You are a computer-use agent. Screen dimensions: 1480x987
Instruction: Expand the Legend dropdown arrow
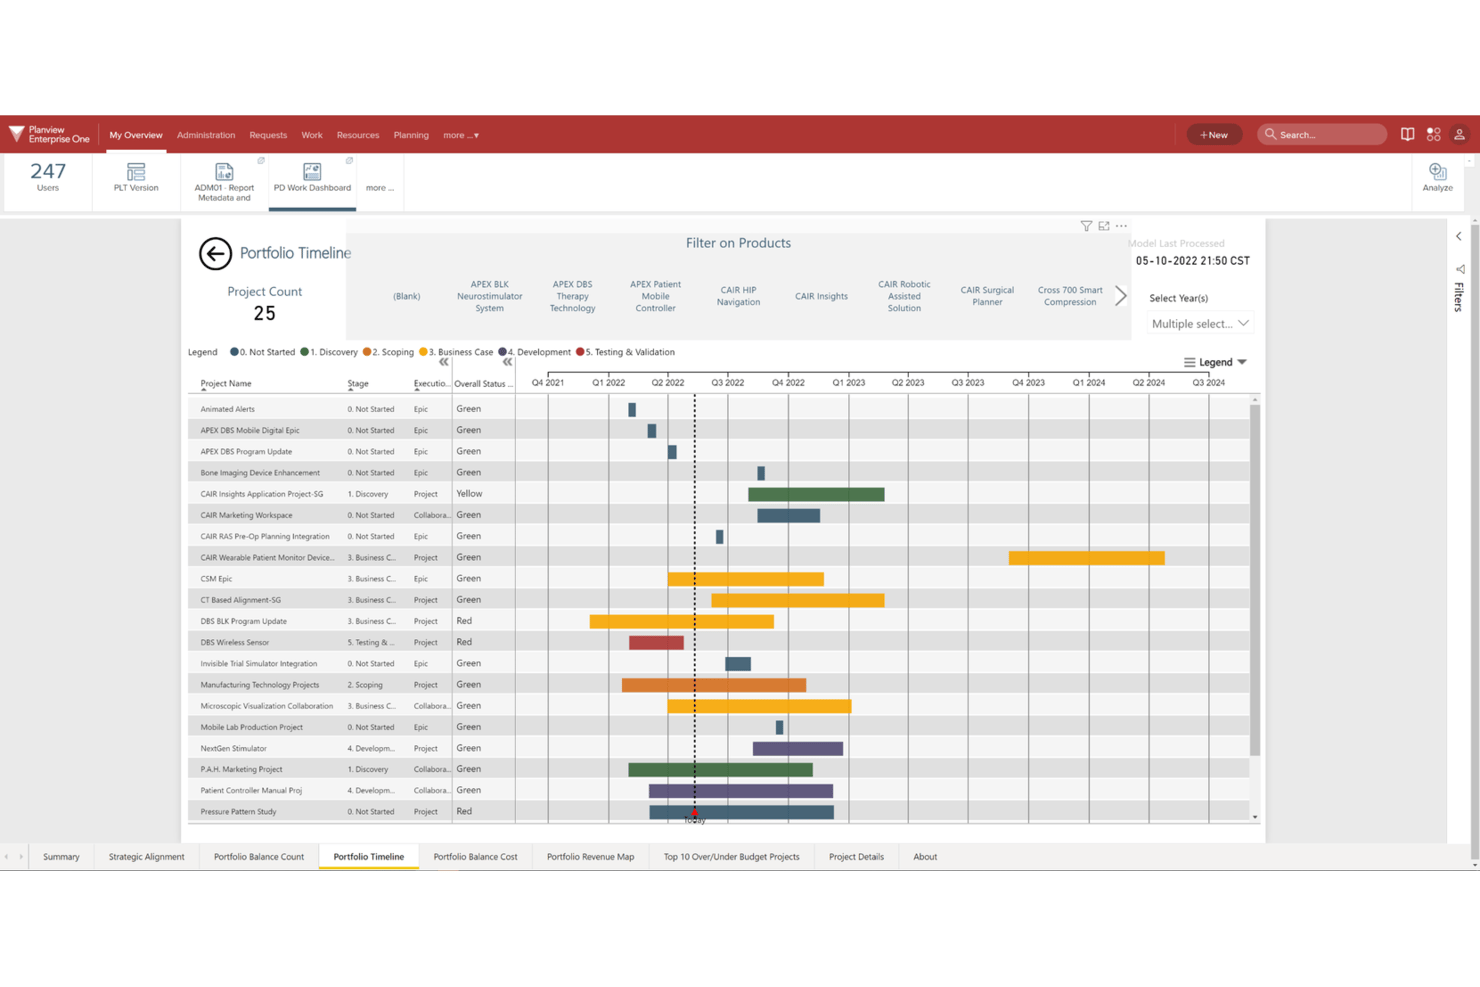[x=1242, y=362]
